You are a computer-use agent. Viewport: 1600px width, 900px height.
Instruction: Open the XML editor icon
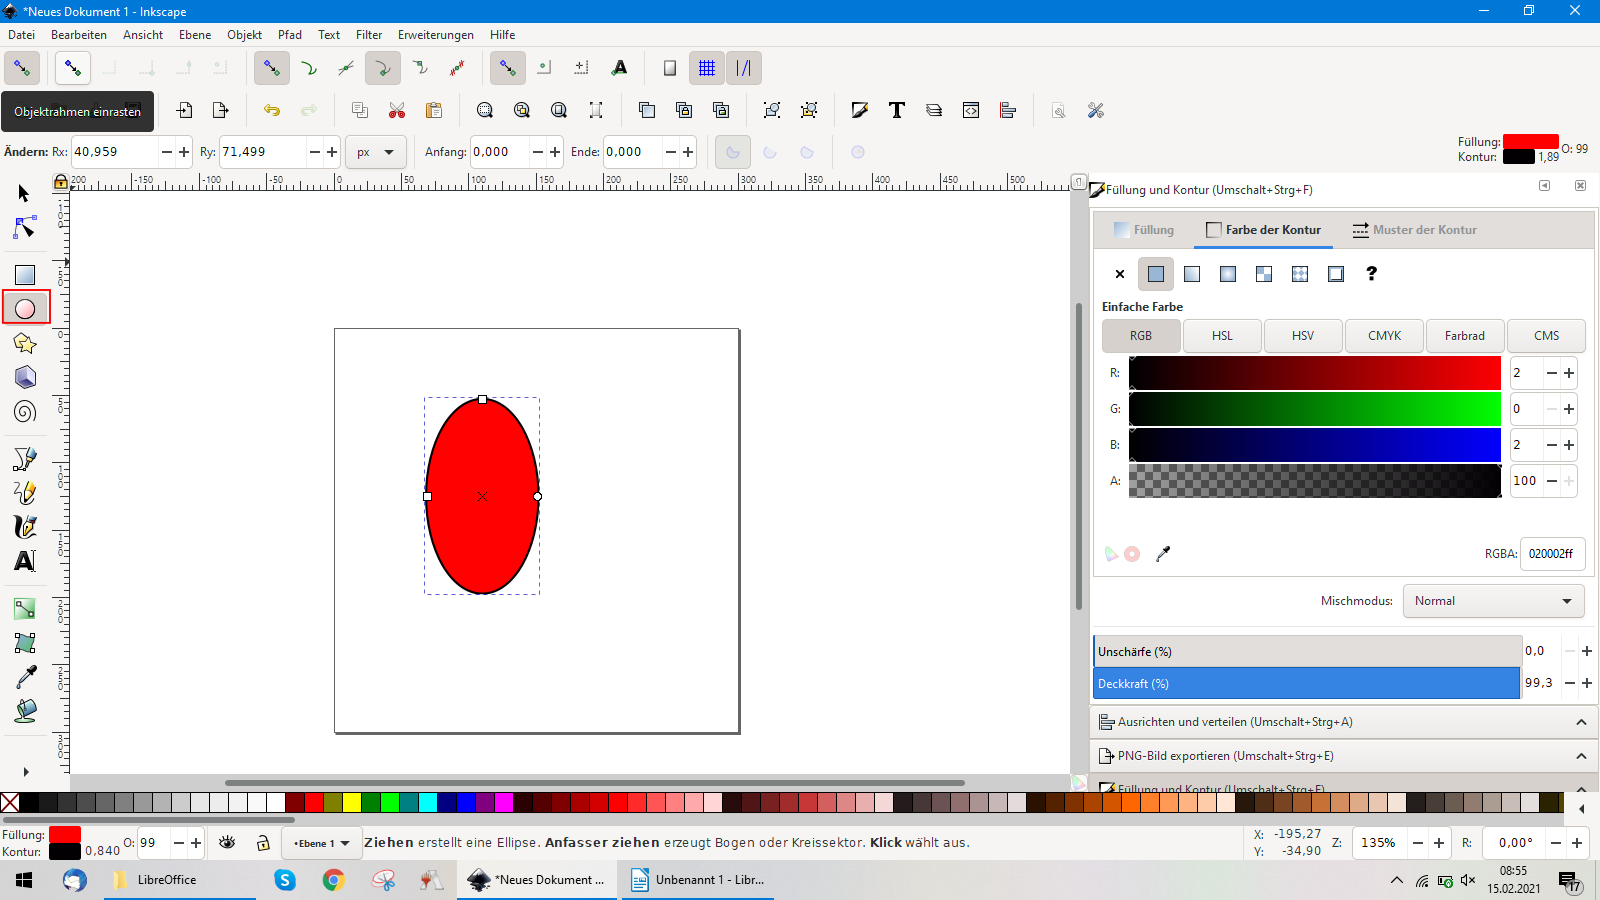971,110
